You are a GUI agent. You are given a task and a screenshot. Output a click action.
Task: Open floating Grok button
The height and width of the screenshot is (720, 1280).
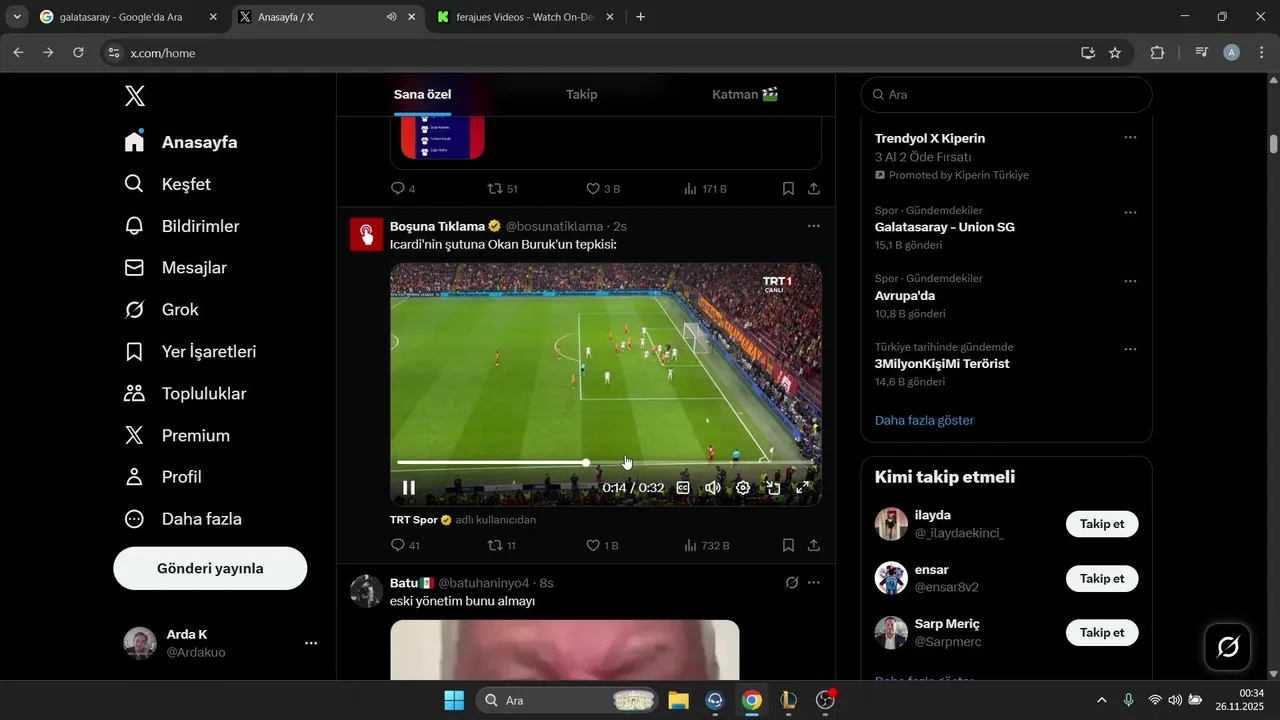pos(1228,647)
